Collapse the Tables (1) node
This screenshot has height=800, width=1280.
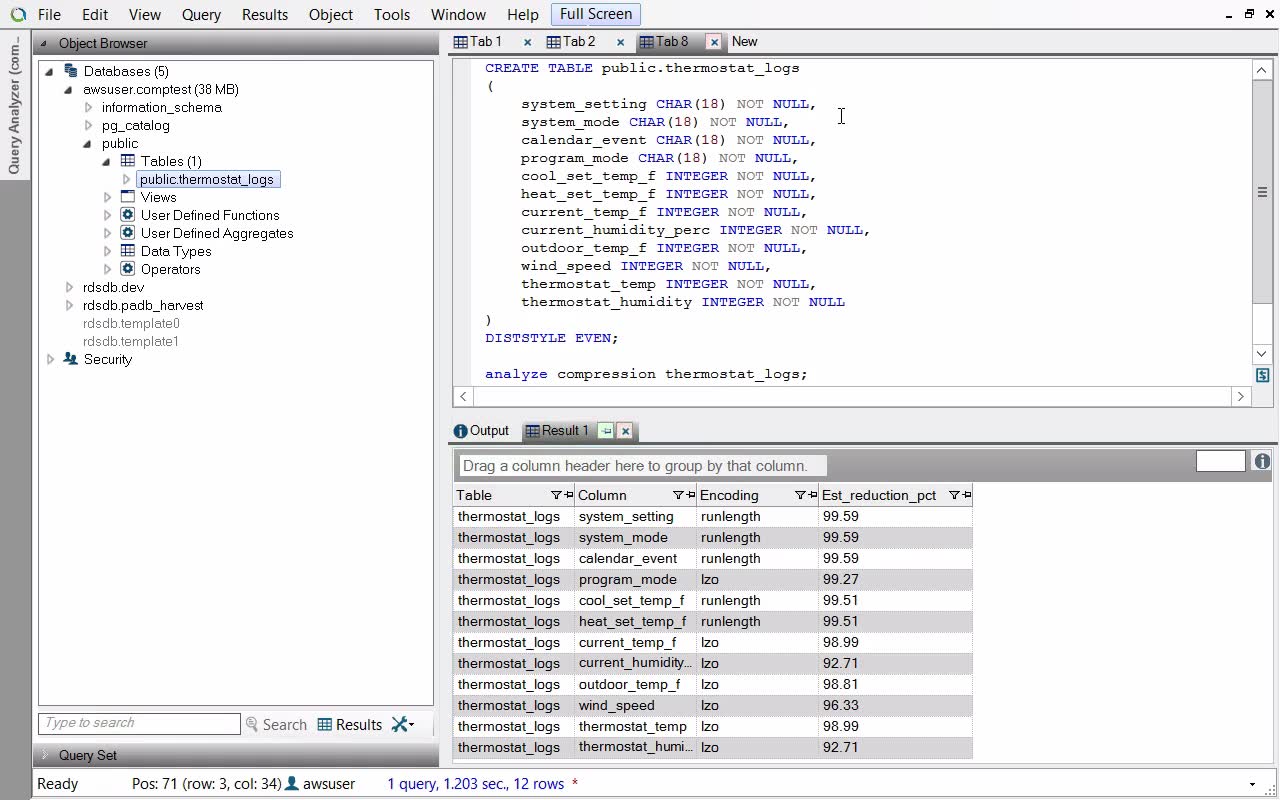[x=107, y=161]
